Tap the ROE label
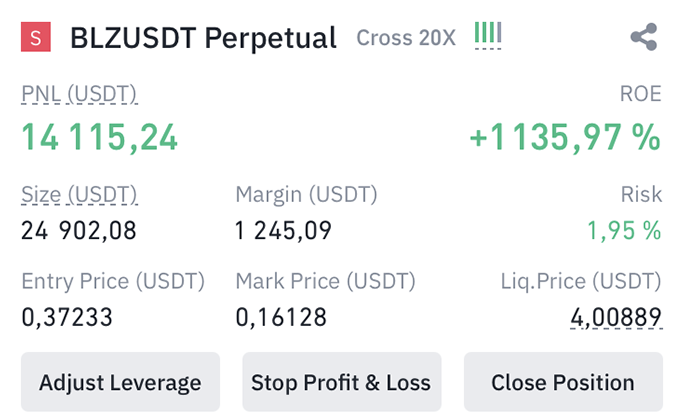Viewport: 690px width, 416px height. [x=641, y=94]
